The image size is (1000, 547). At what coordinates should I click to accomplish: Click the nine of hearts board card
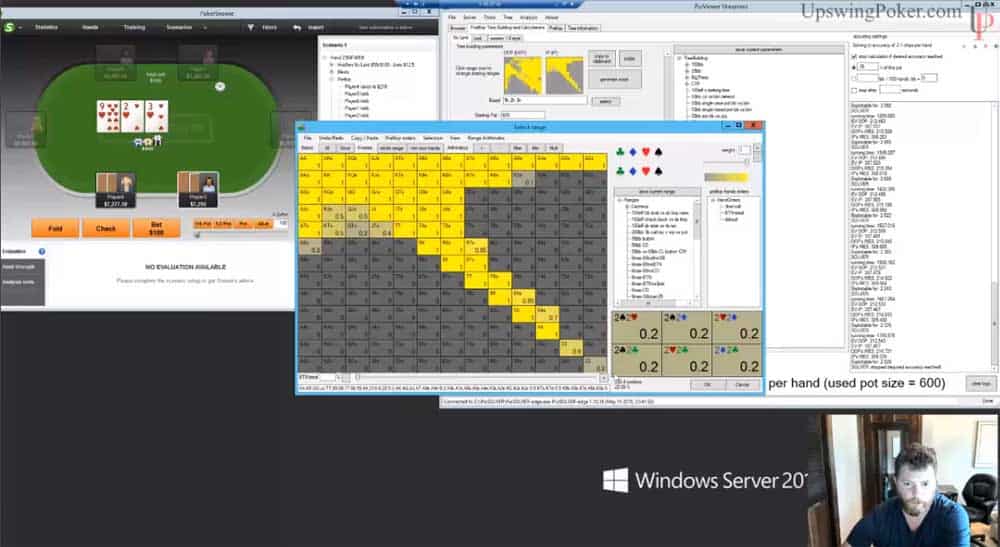[108, 116]
